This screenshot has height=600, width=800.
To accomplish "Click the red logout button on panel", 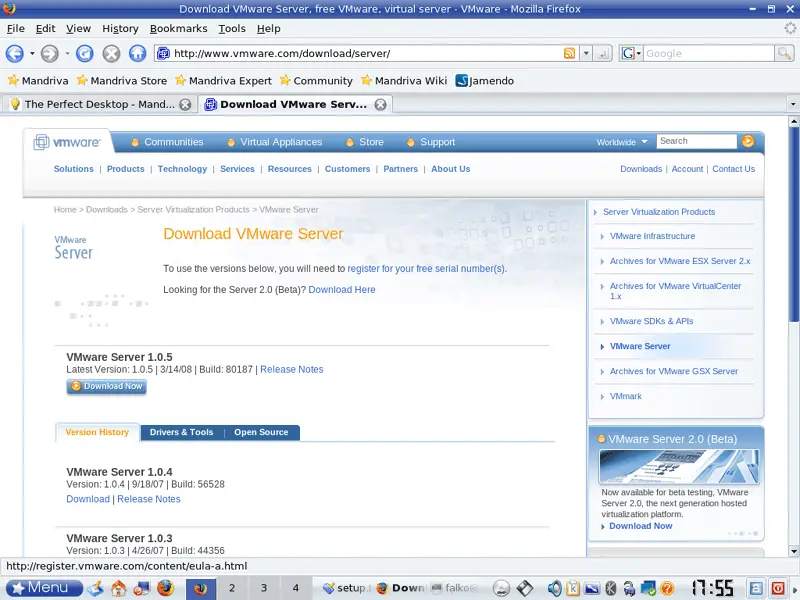I will (x=778, y=588).
